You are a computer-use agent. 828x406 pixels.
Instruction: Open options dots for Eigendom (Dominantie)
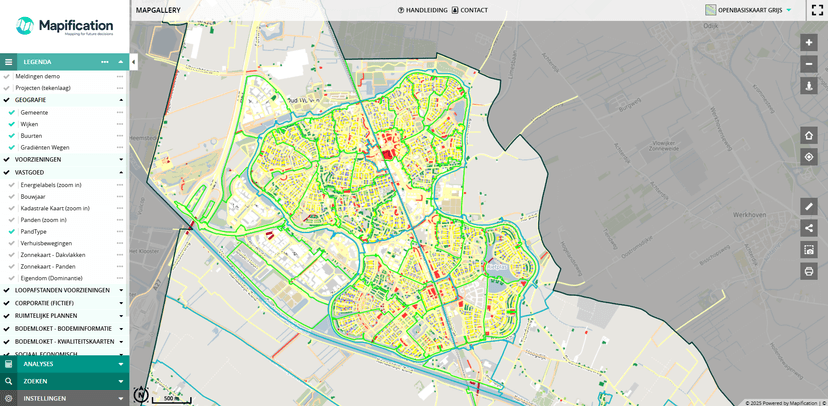[120, 278]
